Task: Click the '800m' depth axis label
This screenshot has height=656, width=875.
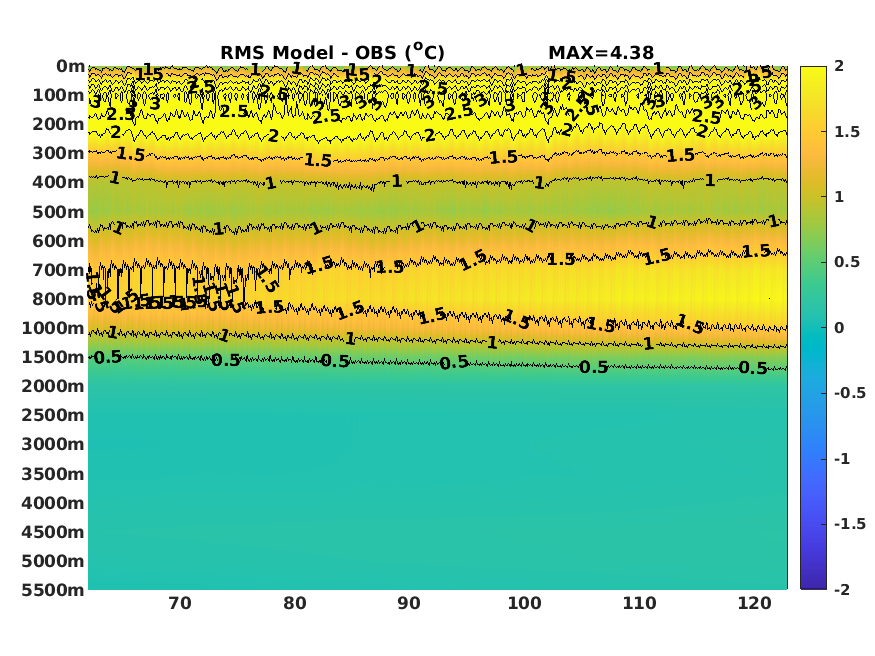Action: (x=58, y=299)
